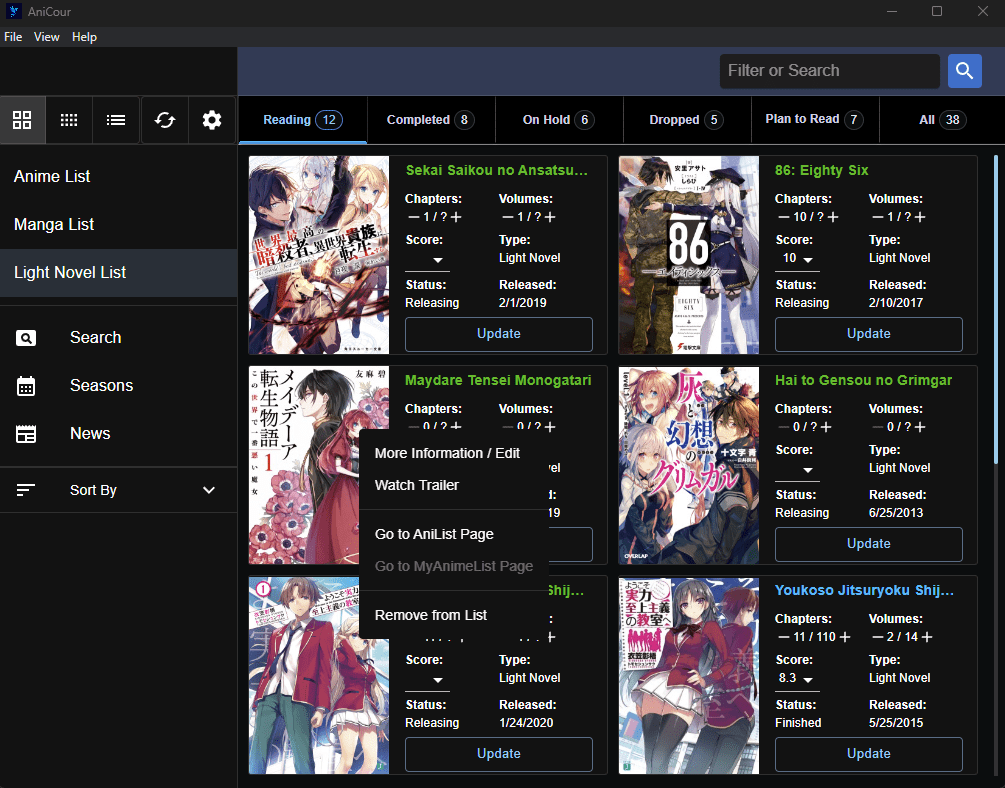
Task: Update Sekai Saikou no Ansatsu entry
Action: pyautogui.click(x=499, y=334)
